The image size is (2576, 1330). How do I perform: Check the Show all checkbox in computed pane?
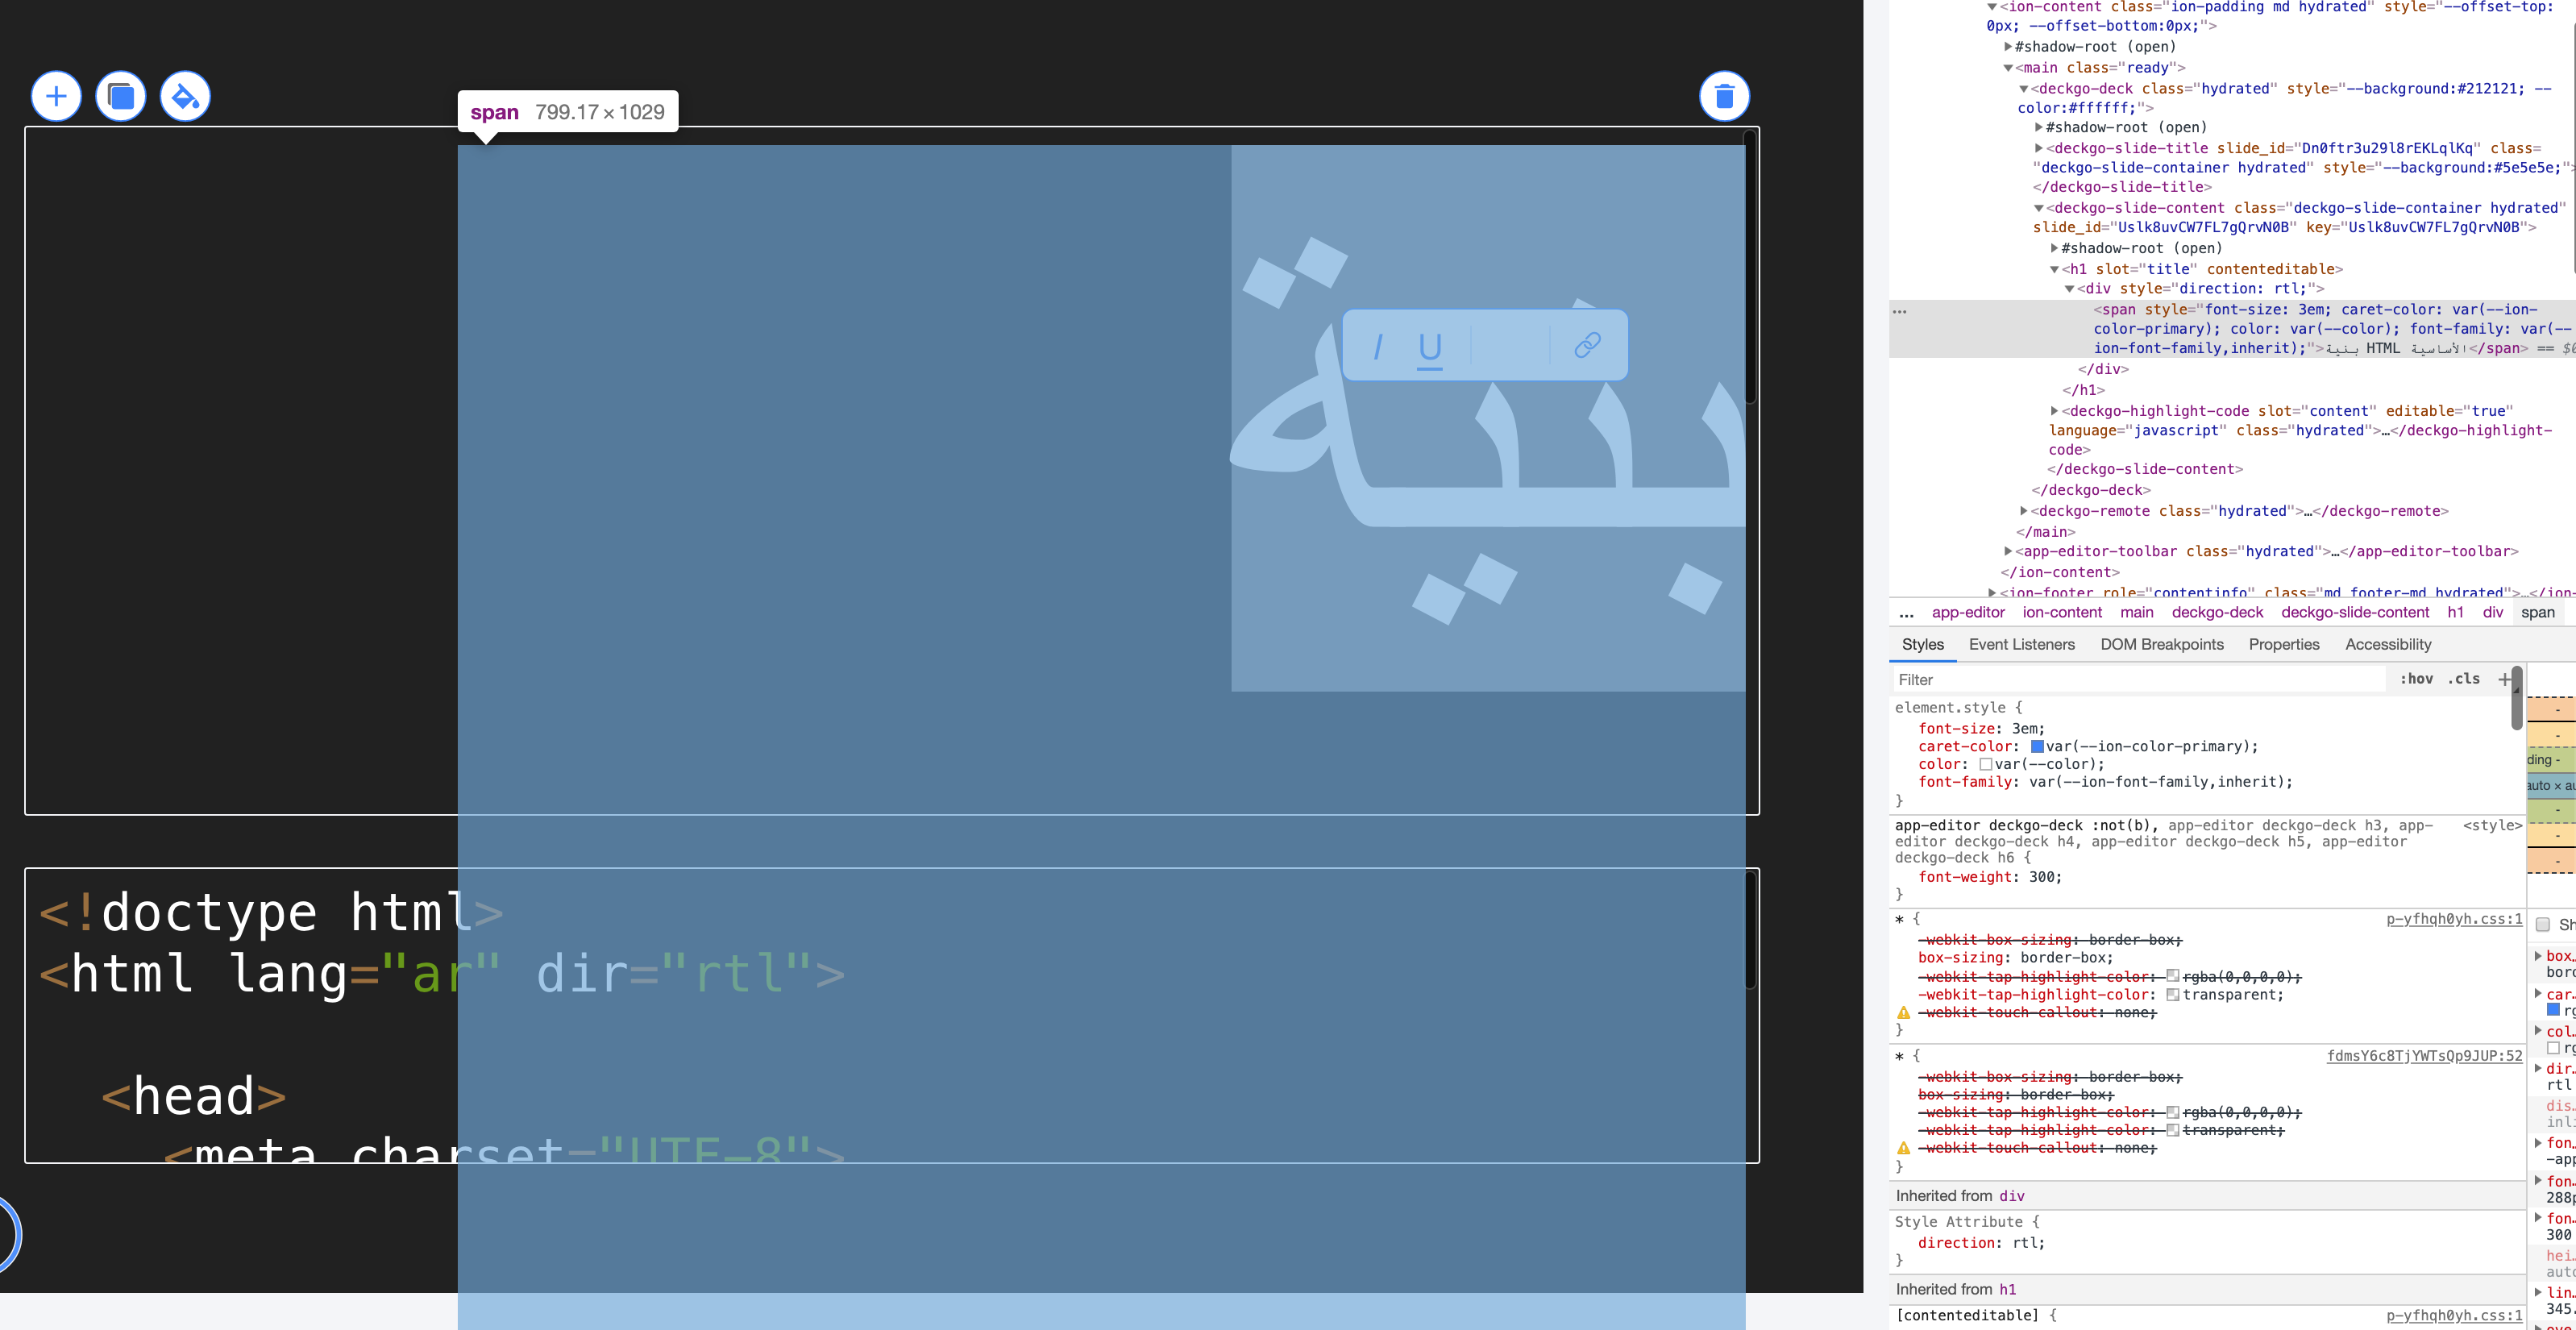2543,925
